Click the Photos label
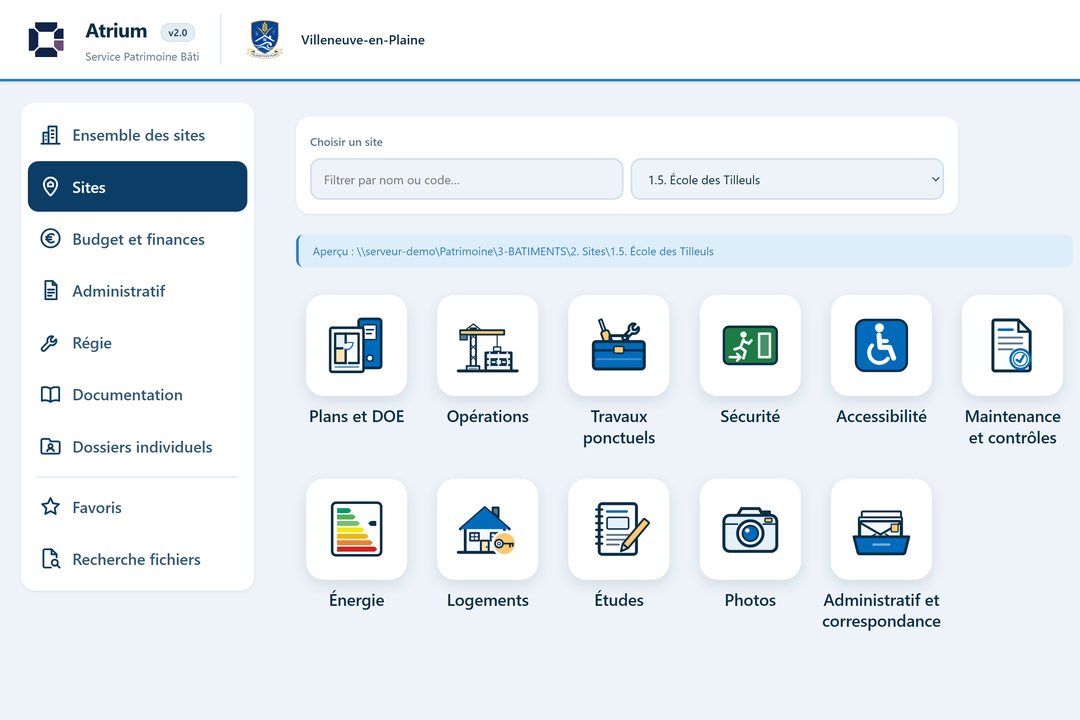The width and height of the screenshot is (1080, 720). point(750,600)
